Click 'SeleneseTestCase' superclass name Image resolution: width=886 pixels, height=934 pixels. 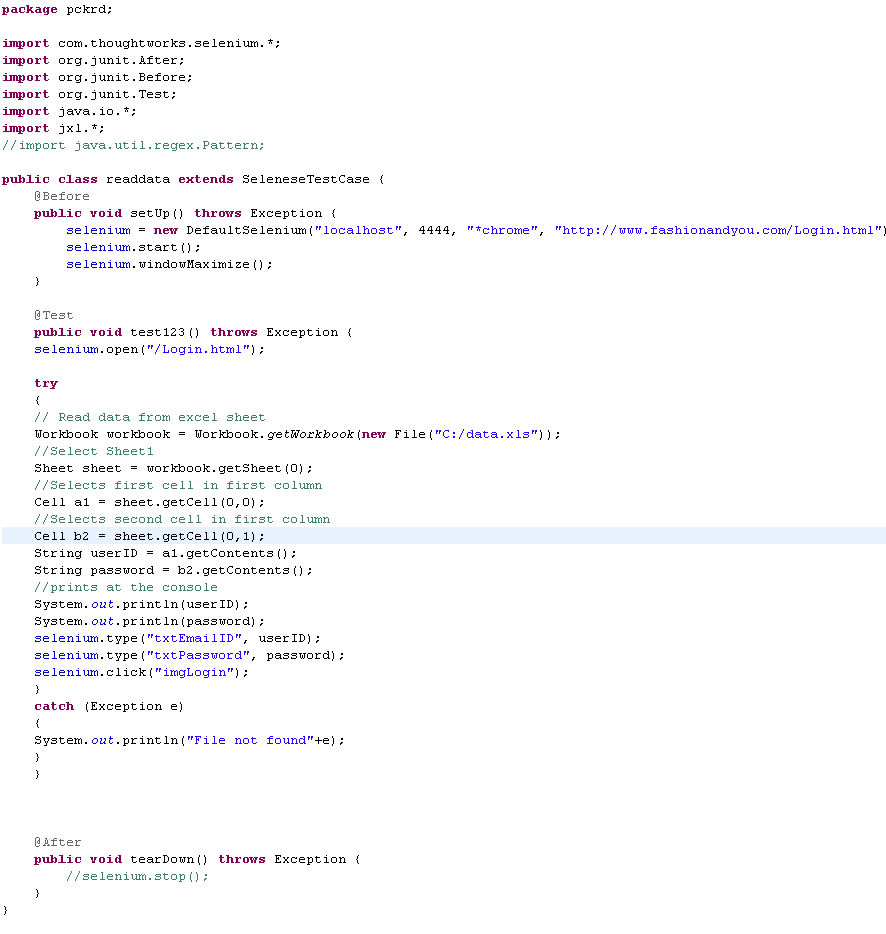point(306,179)
